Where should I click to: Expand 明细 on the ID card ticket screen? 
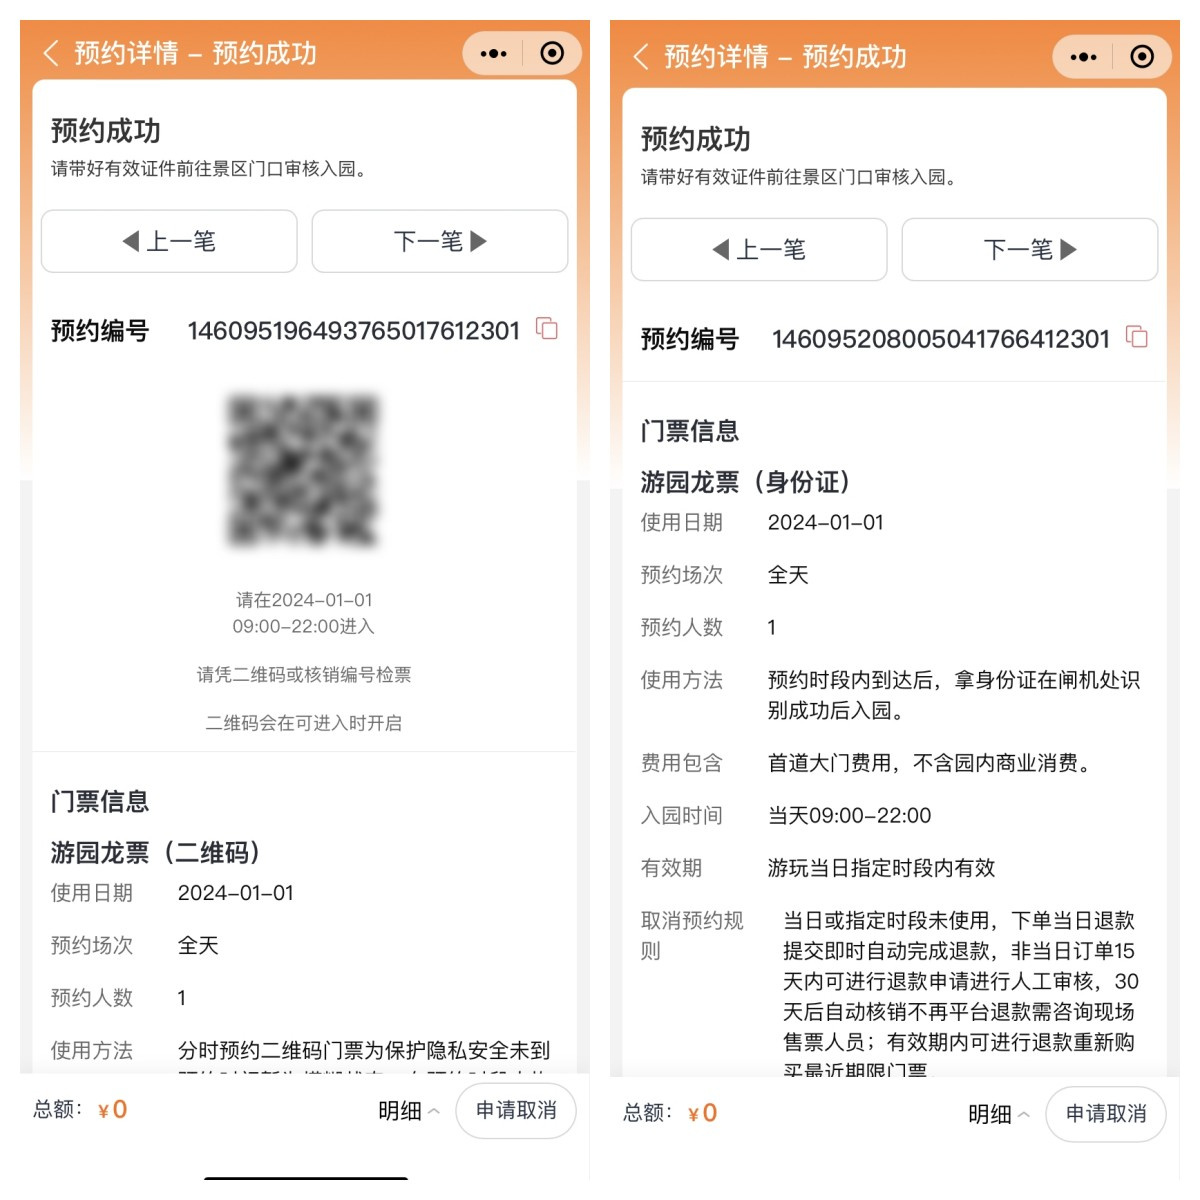point(998,1114)
